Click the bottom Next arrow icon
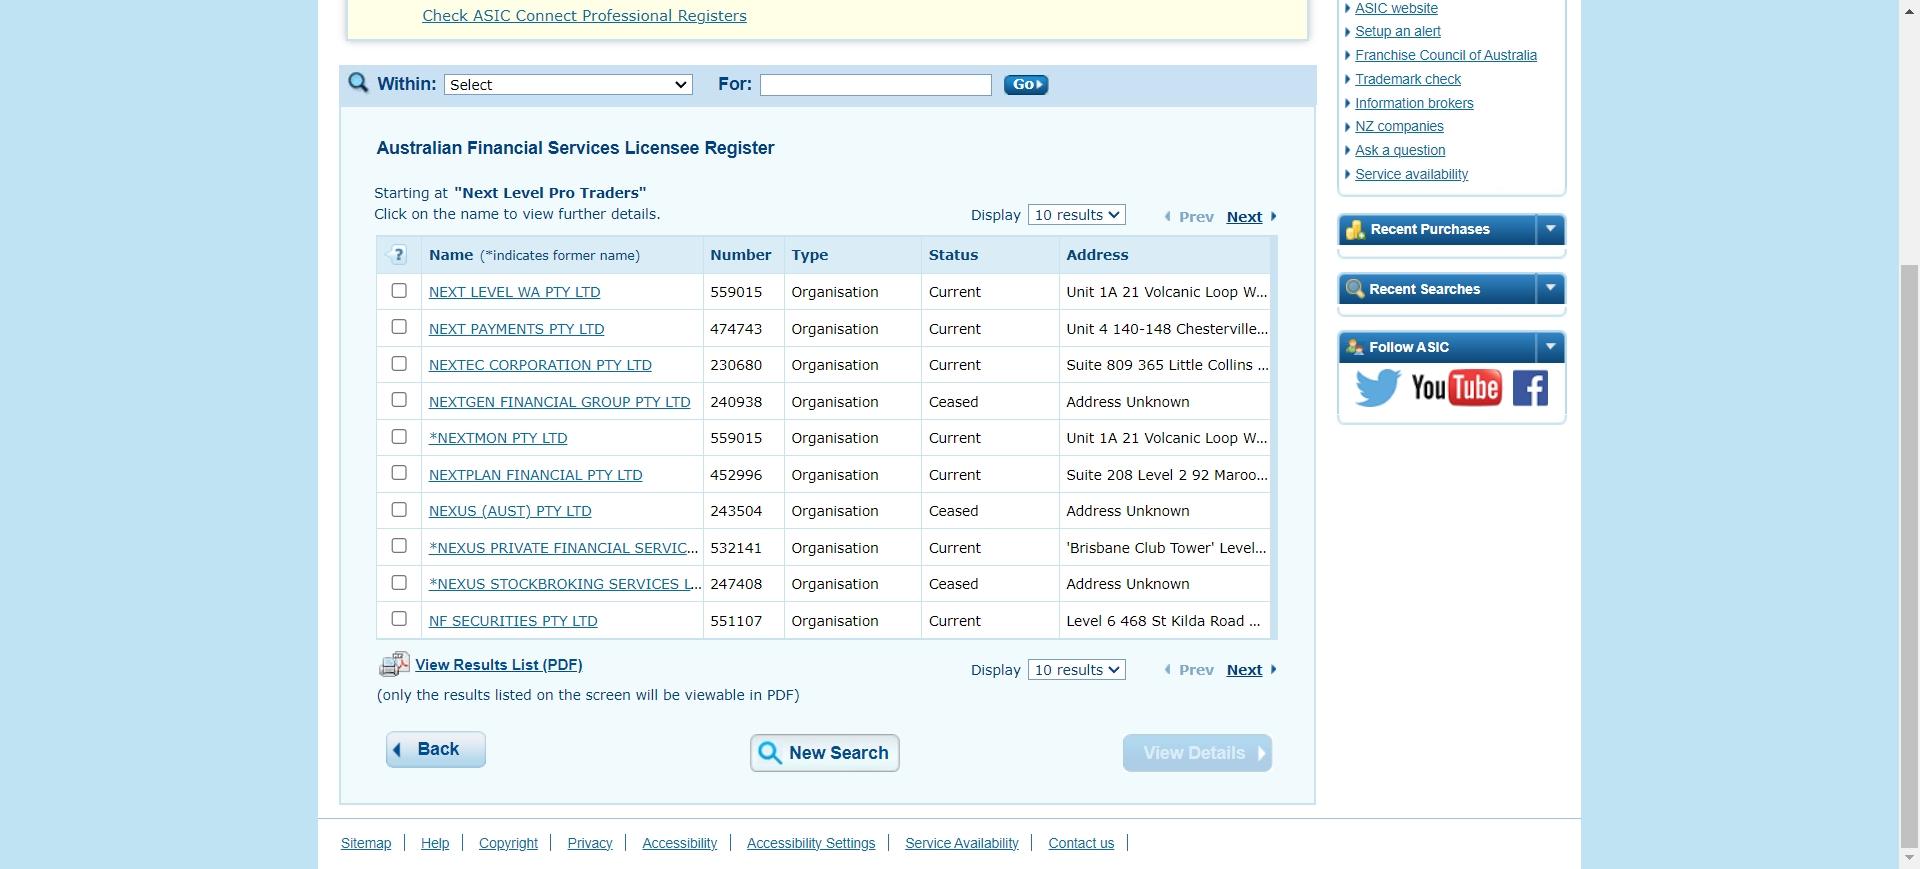 click(x=1273, y=670)
